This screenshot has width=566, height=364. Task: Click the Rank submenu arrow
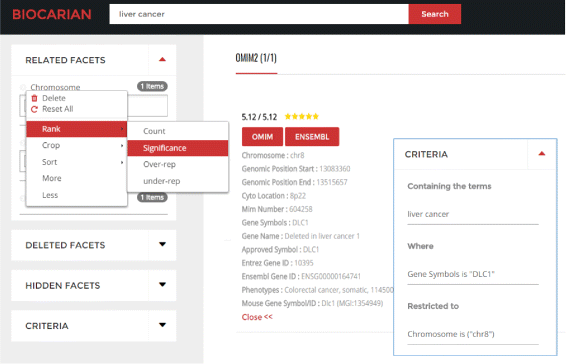click(x=122, y=129)
